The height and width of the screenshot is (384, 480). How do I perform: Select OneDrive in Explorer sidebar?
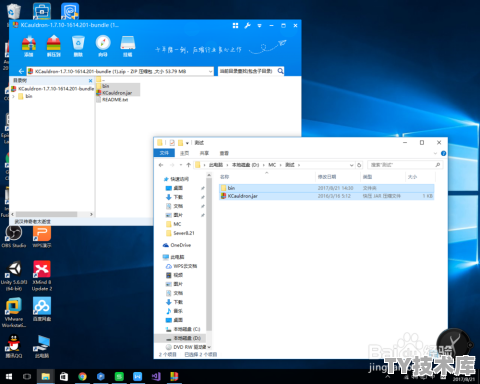(177, 245)
